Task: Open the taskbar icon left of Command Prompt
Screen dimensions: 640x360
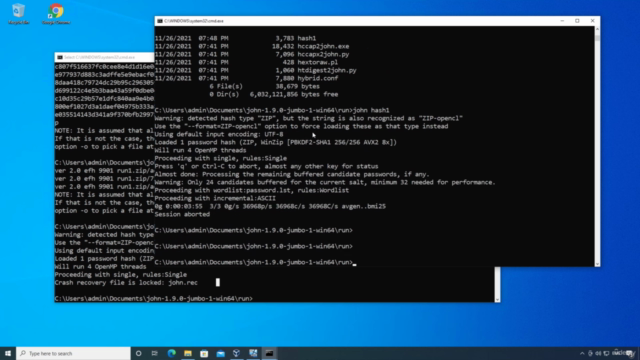Action: (253, 353)
